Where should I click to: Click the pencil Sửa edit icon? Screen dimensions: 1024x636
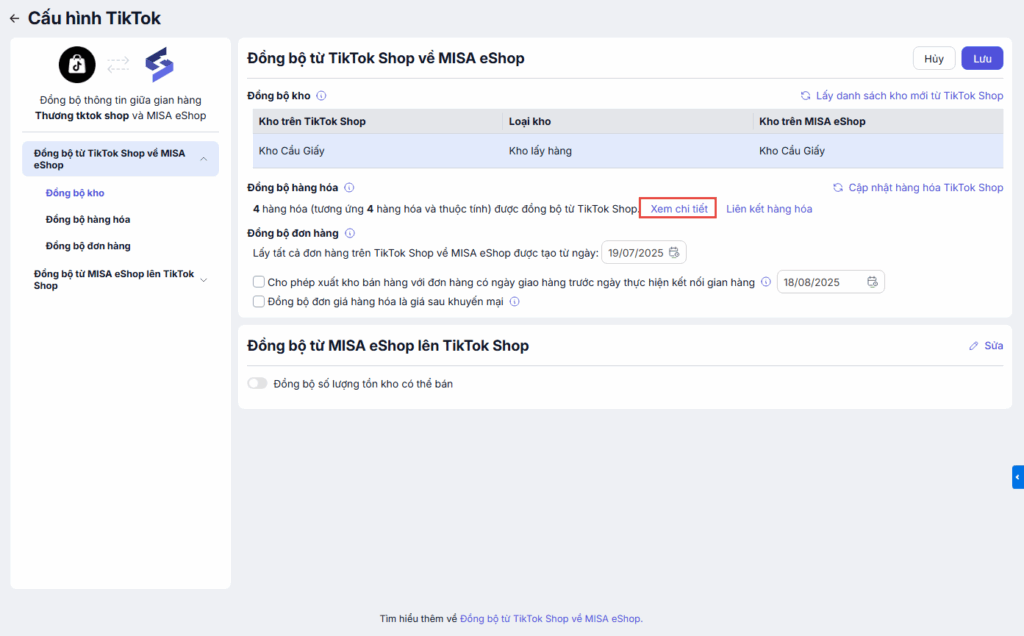[974, 346]
